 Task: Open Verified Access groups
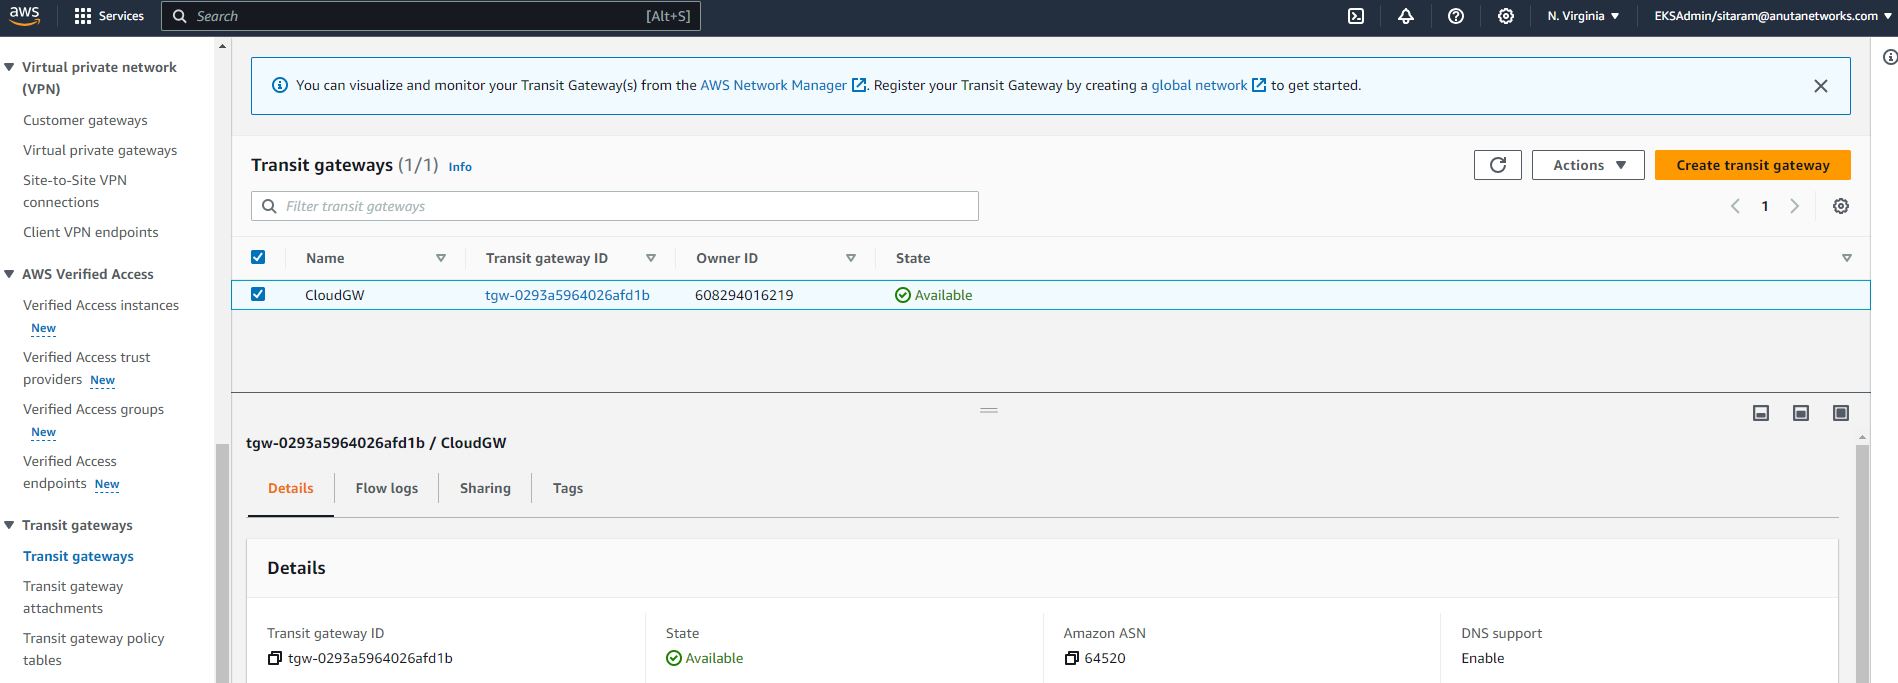93,409
